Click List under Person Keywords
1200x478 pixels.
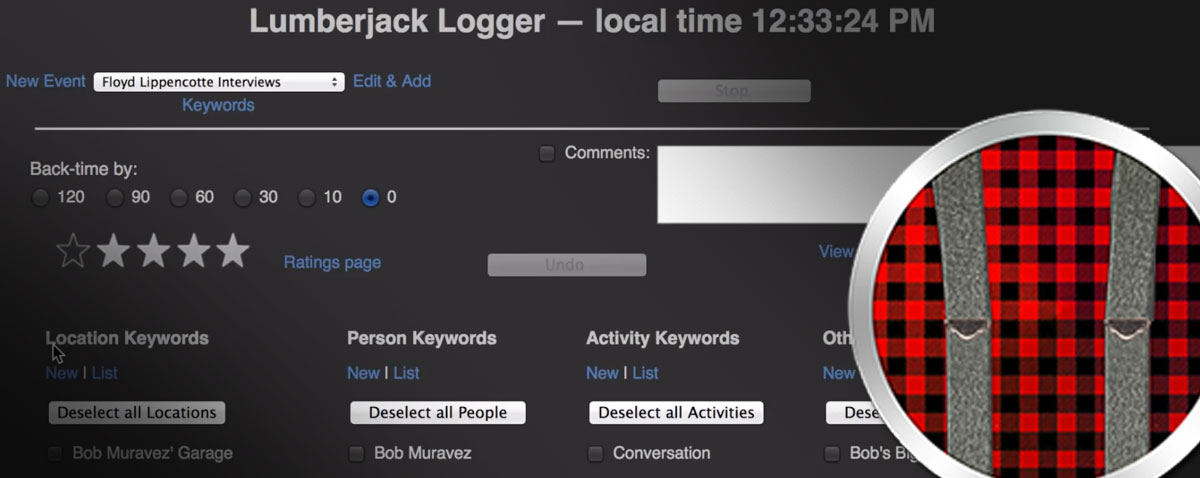pyautogui.click(x=406, y=373)
